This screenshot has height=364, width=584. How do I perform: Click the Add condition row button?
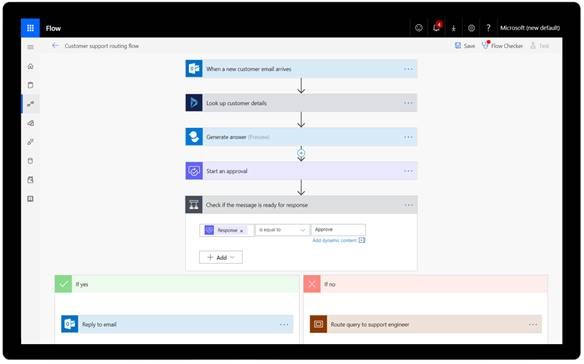coord(221,257)
